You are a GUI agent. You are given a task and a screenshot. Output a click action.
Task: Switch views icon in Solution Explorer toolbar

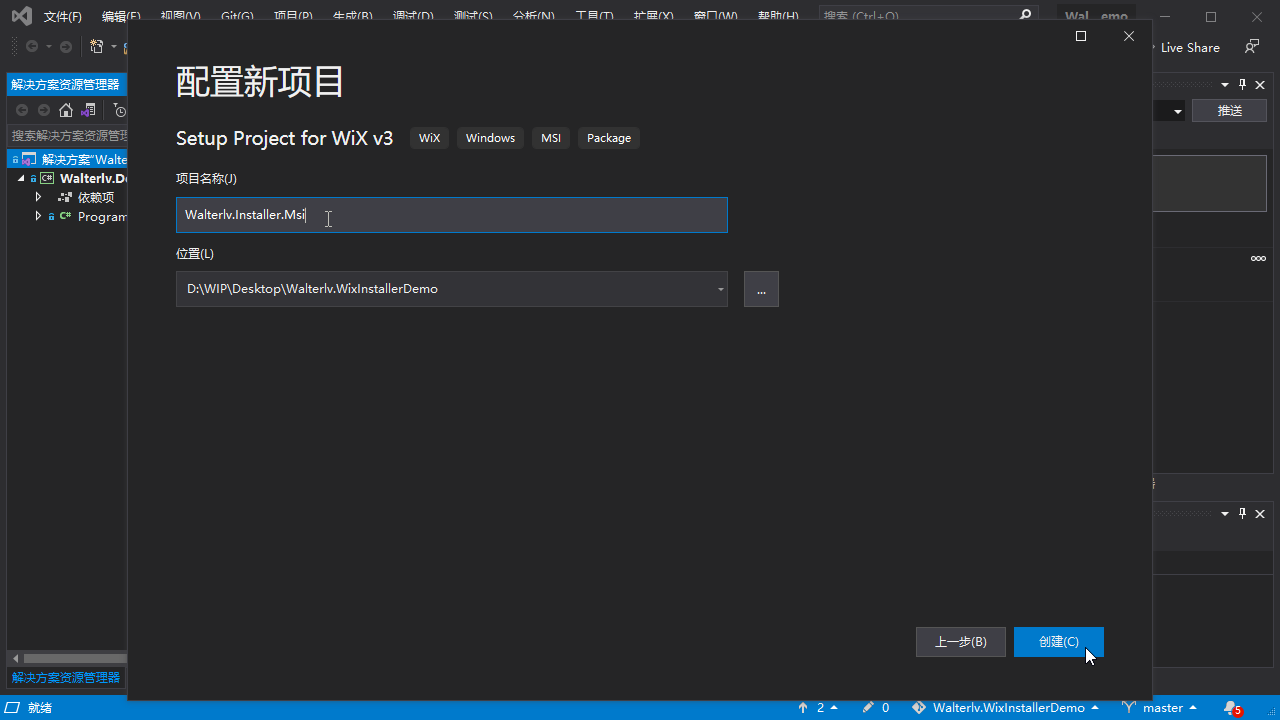coord(89,110)
